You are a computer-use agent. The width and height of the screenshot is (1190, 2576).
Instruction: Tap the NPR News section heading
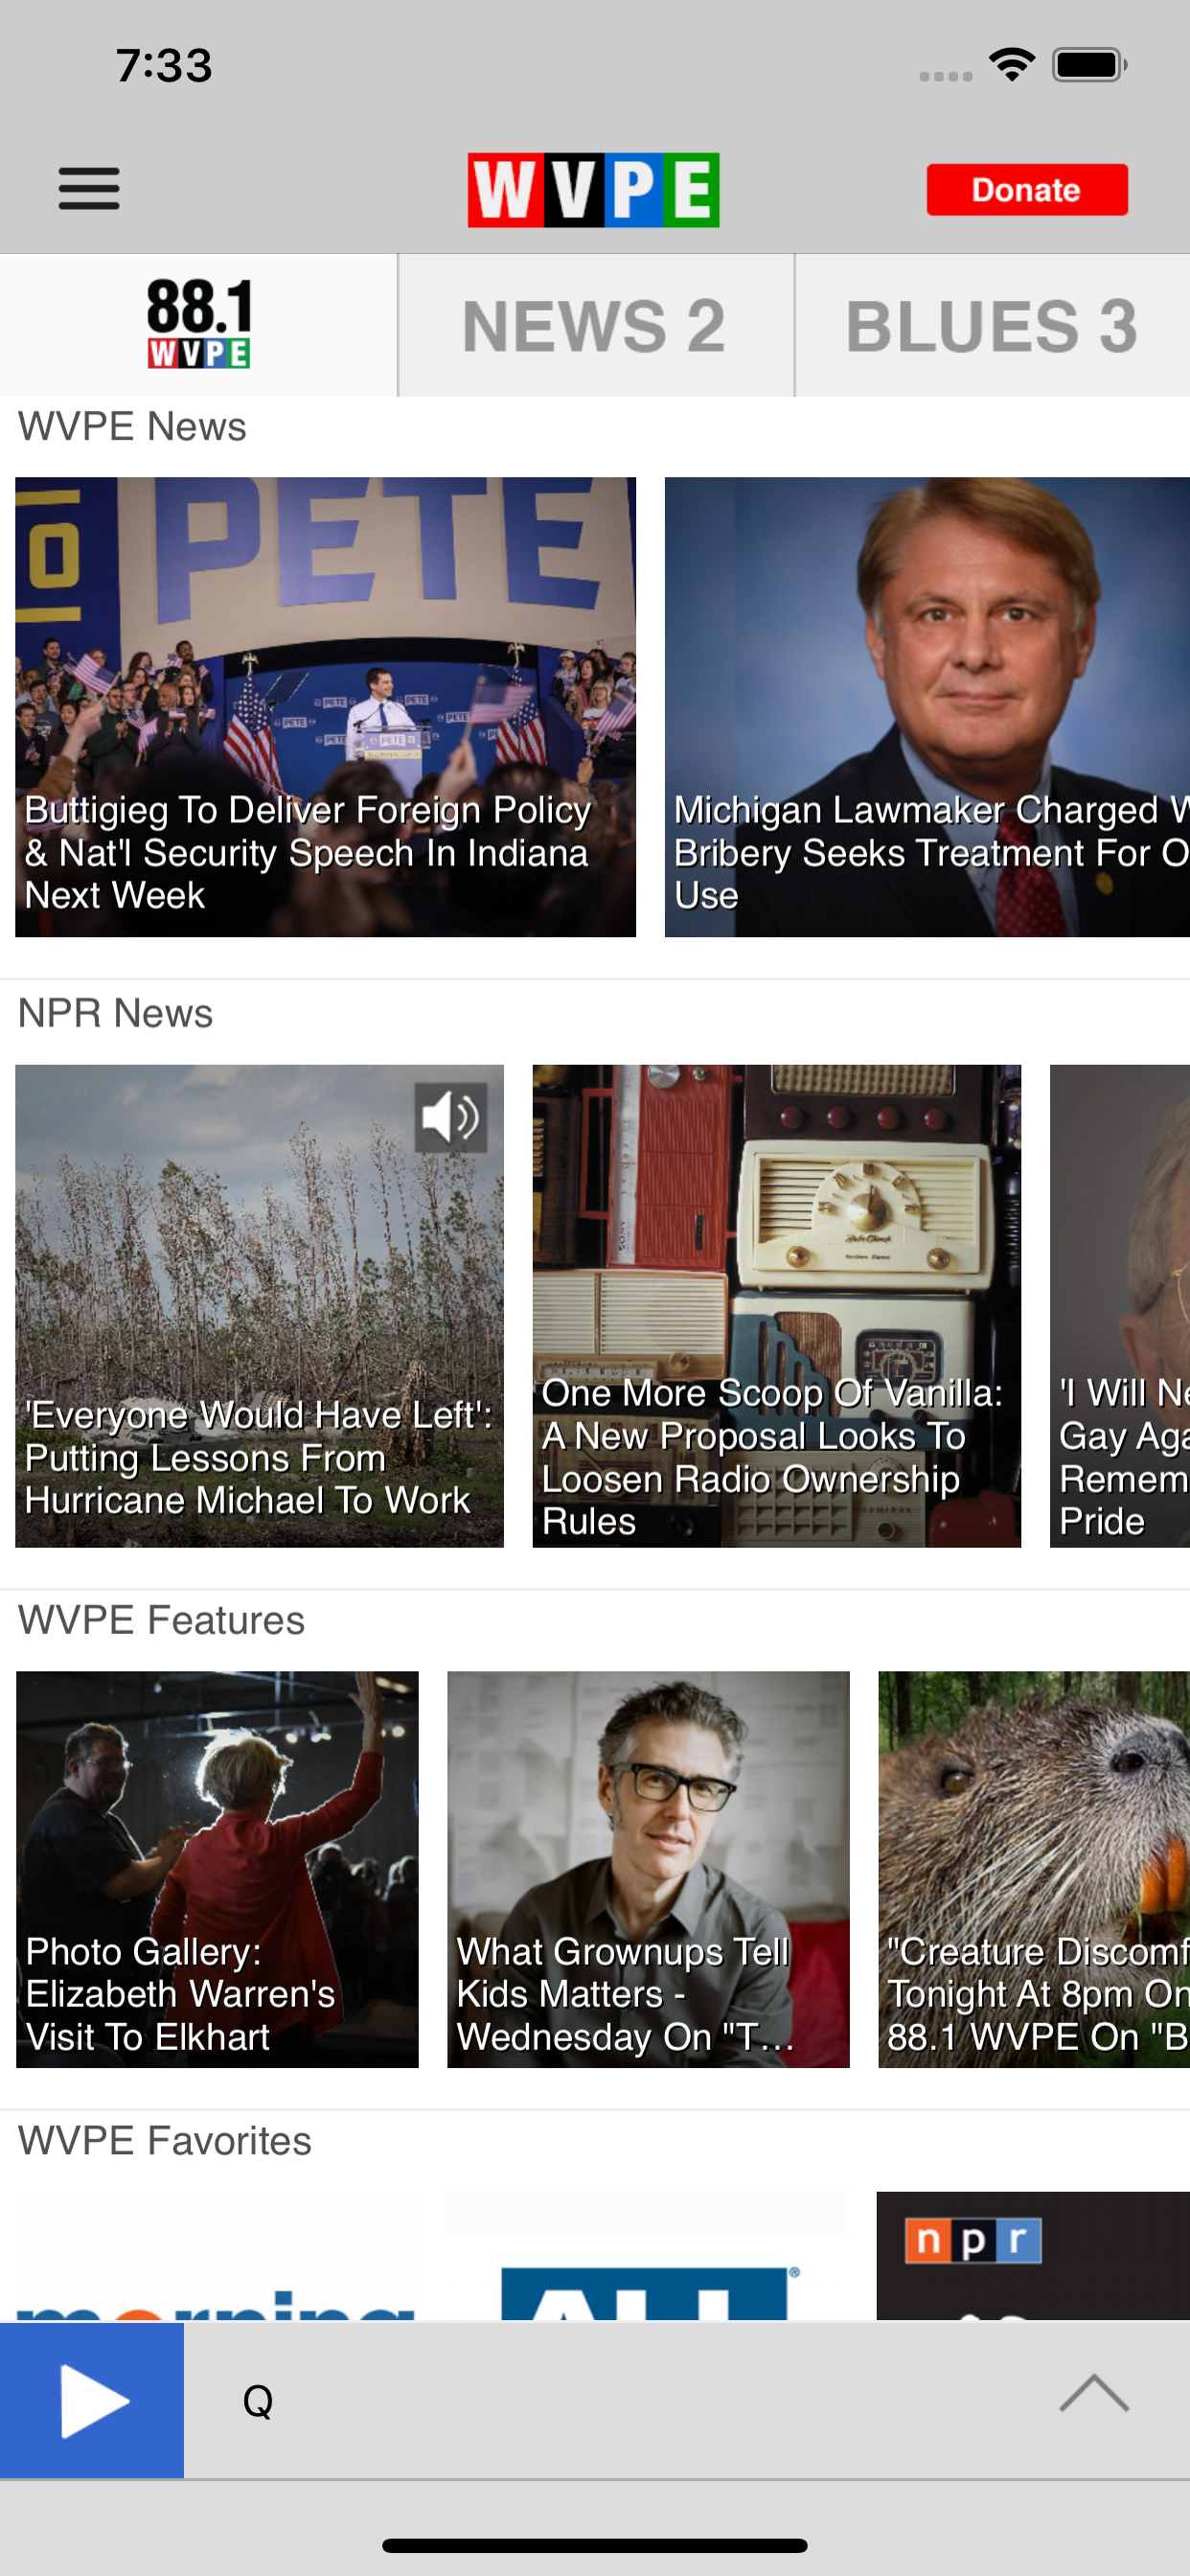(115, 1013)
